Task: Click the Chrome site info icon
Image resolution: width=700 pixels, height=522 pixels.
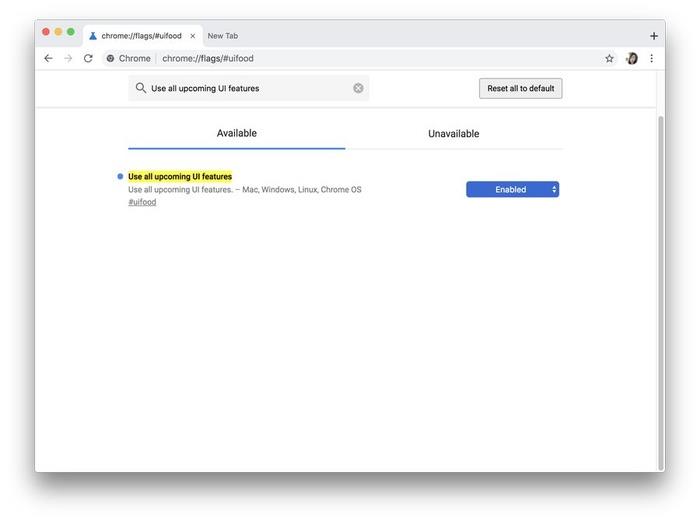Action: (111, 59)
